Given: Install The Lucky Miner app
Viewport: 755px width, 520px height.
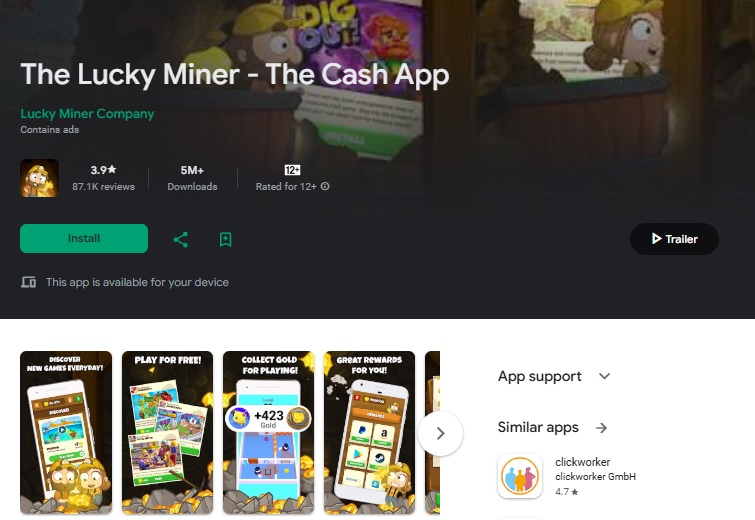Looking at the screenshot, I should 84,238.
